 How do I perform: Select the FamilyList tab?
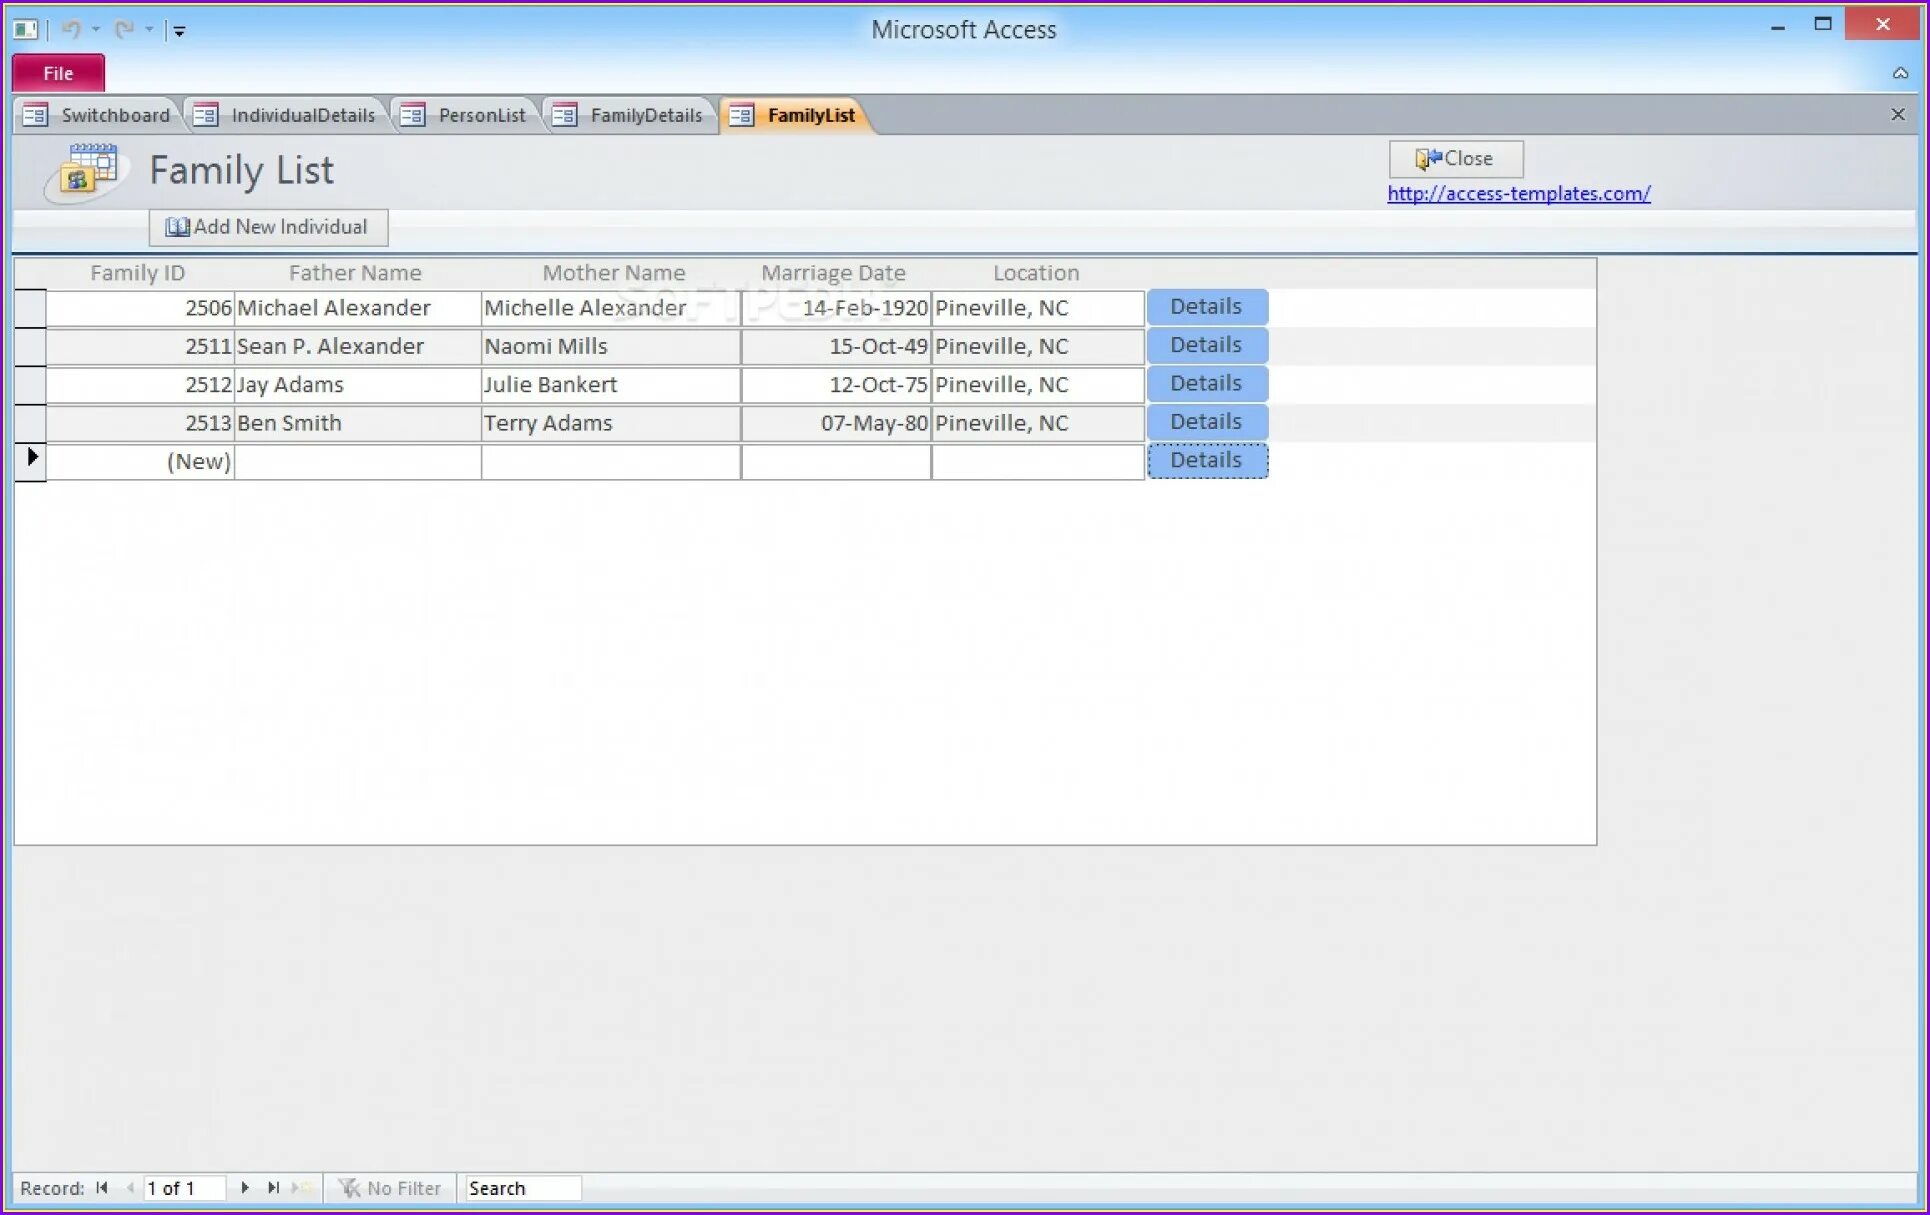(x=795, y=115)
